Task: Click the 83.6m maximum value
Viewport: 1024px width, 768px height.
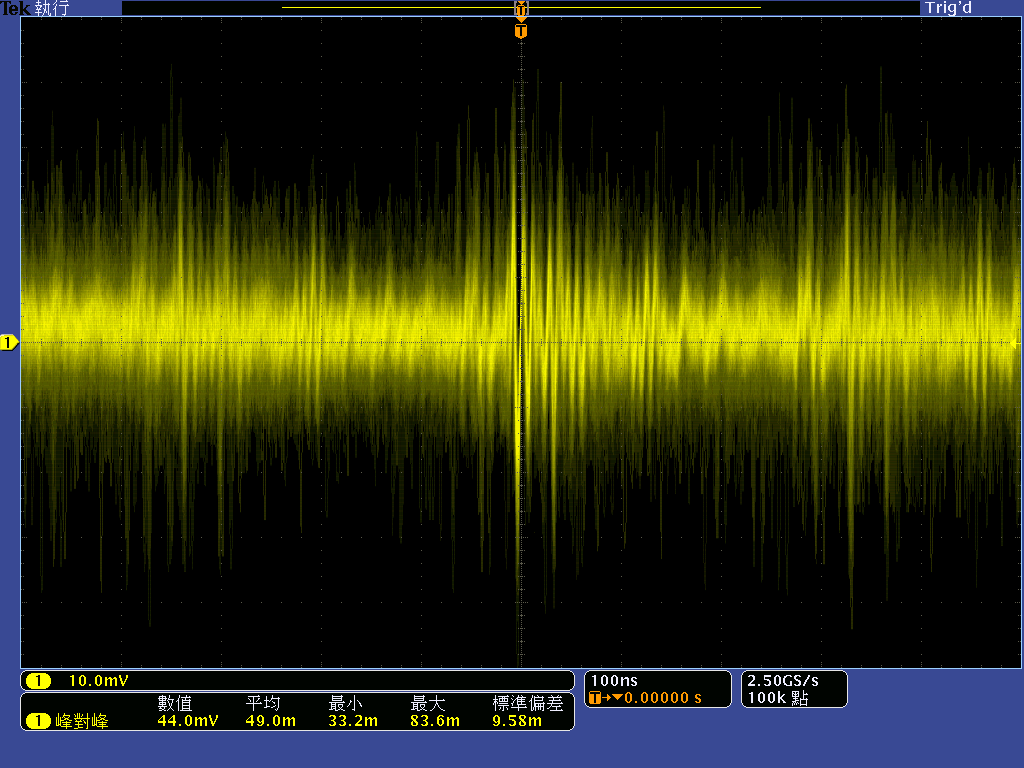Action: click(435, 721)
